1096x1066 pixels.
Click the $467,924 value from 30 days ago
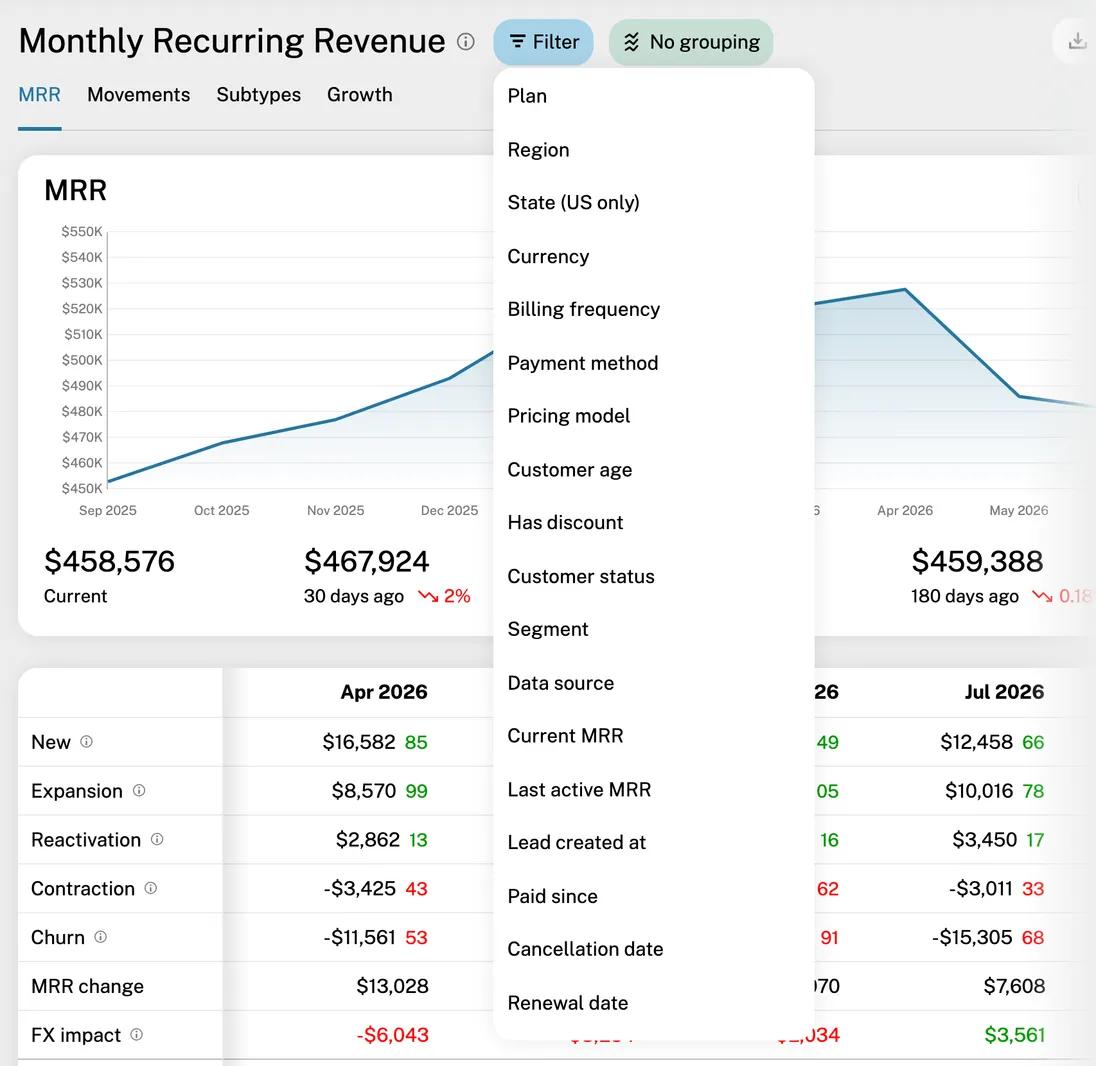(366, 561)
